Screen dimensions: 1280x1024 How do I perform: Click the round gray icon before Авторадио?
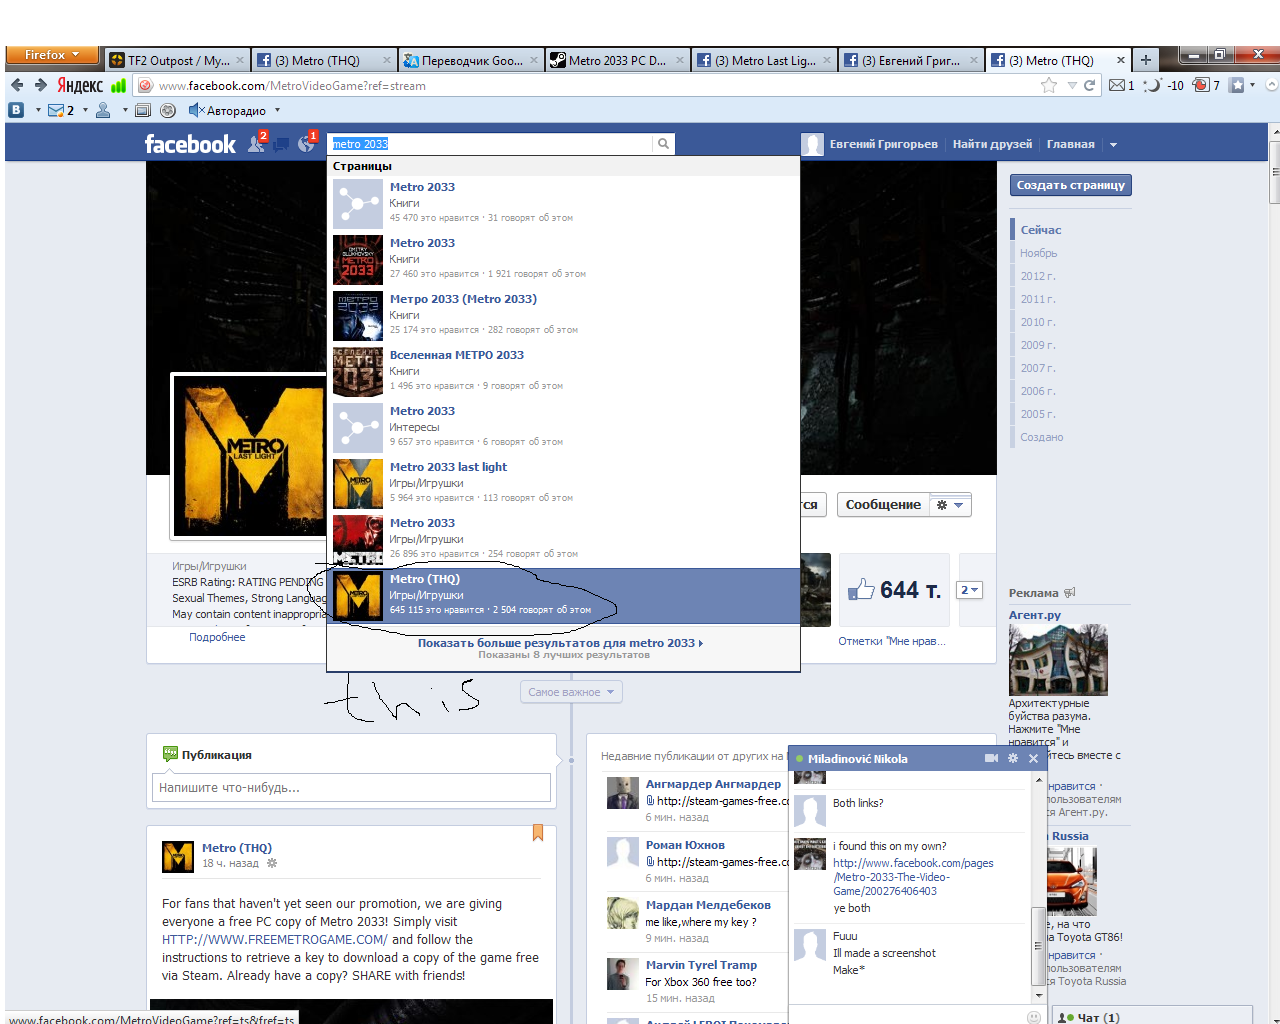coord(168,110)
